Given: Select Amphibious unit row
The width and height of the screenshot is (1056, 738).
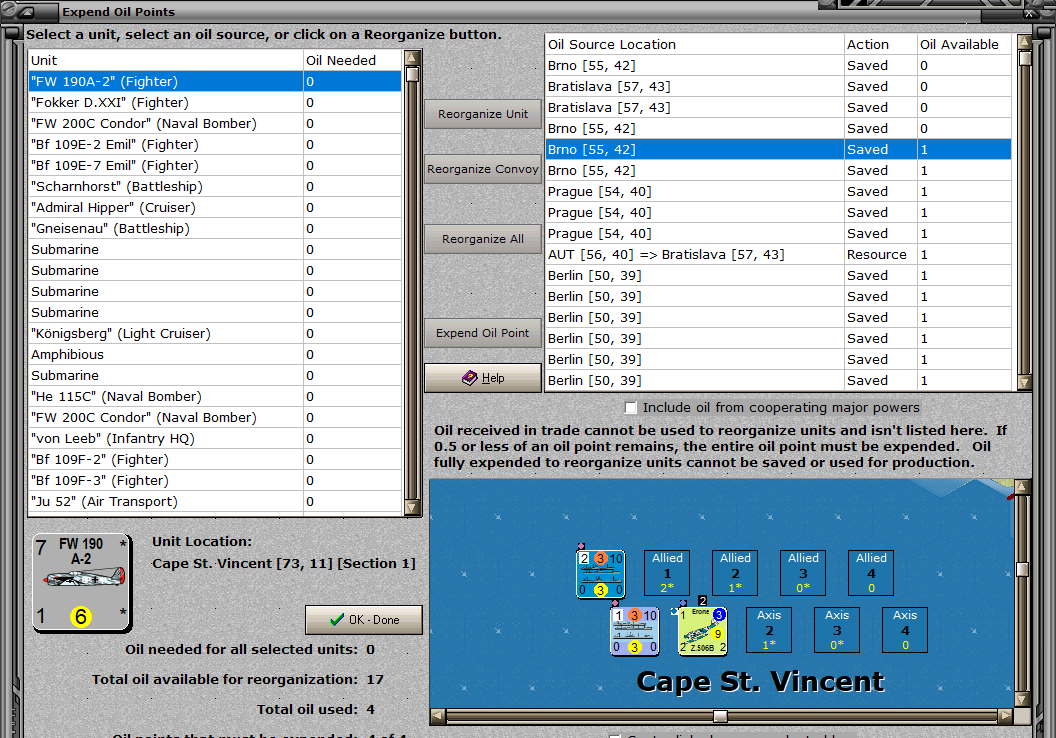Looking at the screenshot, I should 215,354.
